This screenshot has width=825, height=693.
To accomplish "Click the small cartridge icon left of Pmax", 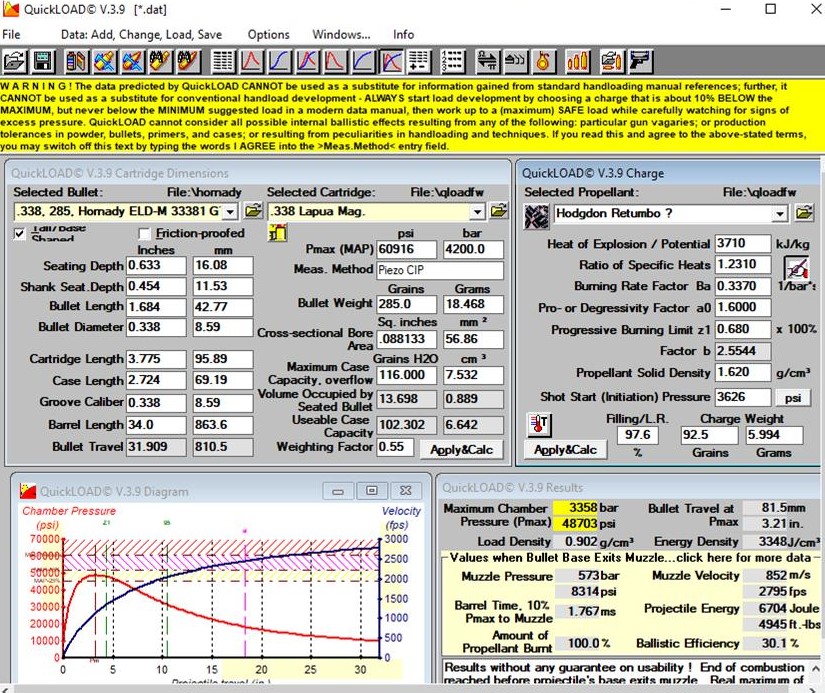I will [x=277, y=232].
